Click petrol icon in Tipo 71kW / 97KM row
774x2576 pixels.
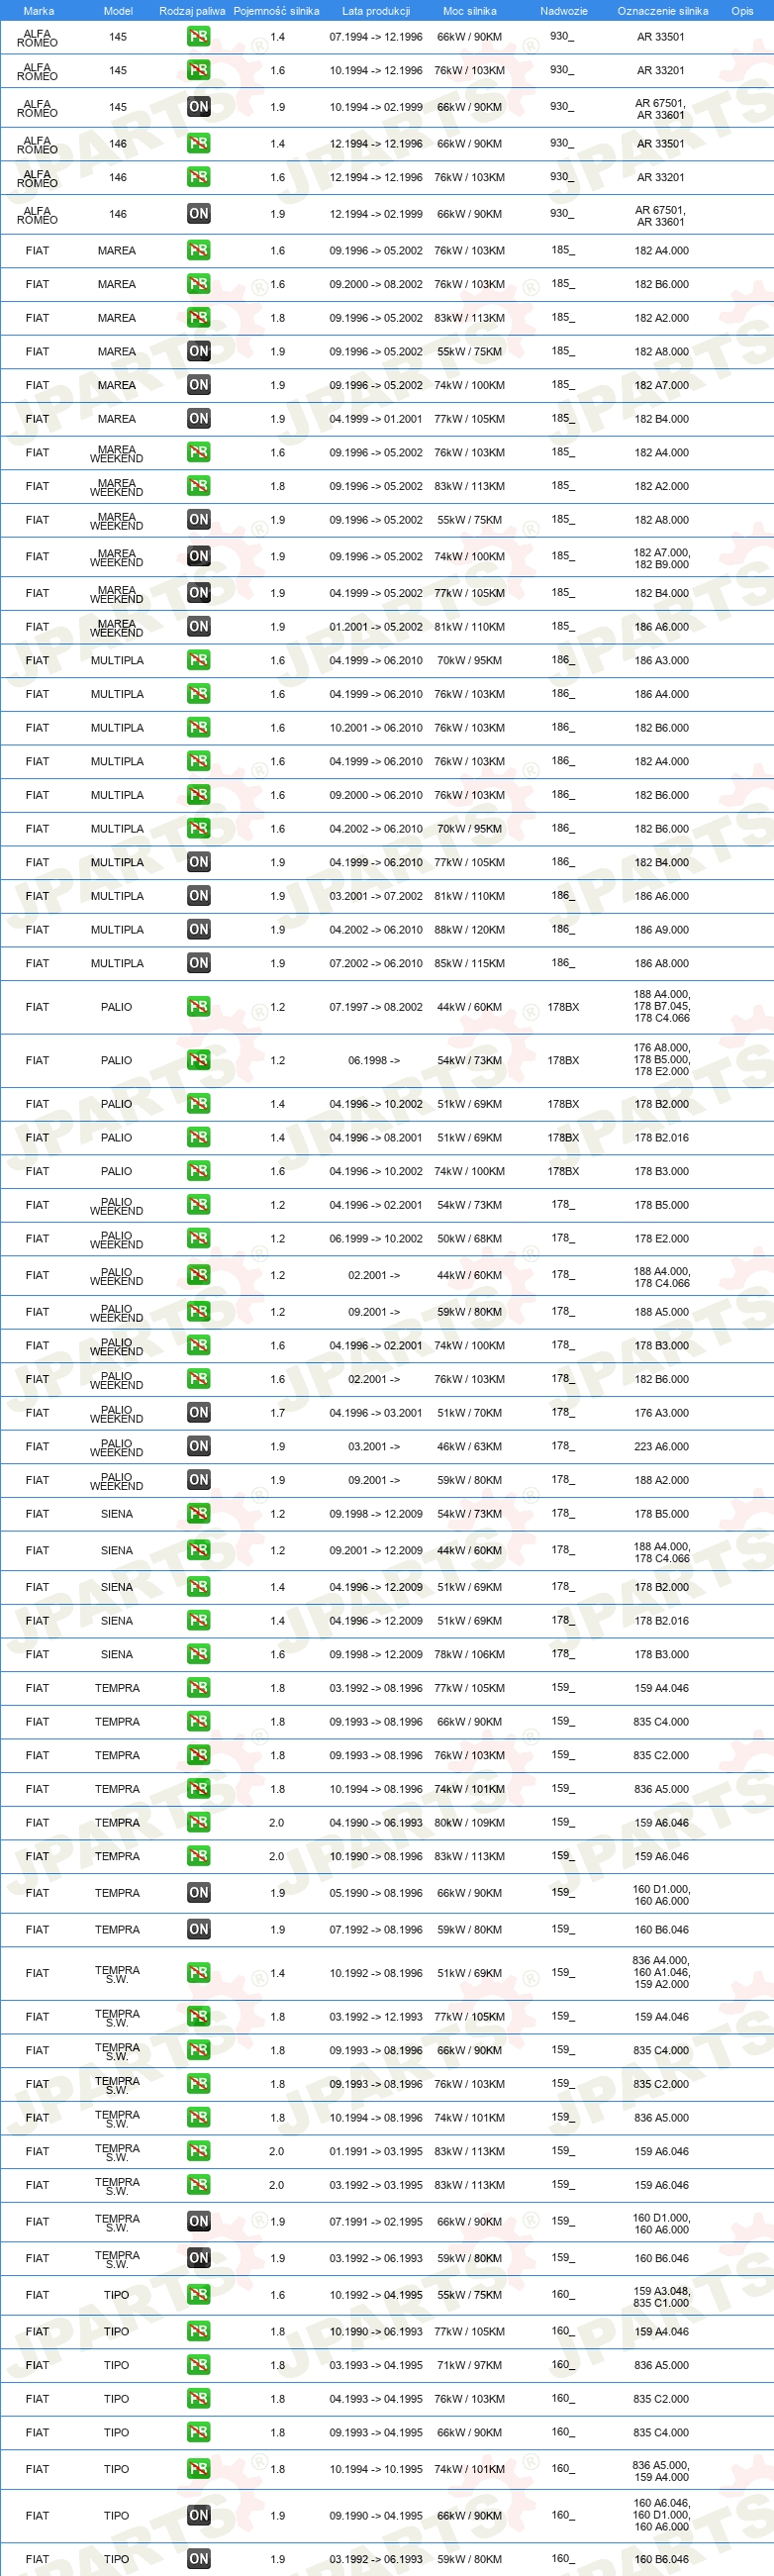198,2366
